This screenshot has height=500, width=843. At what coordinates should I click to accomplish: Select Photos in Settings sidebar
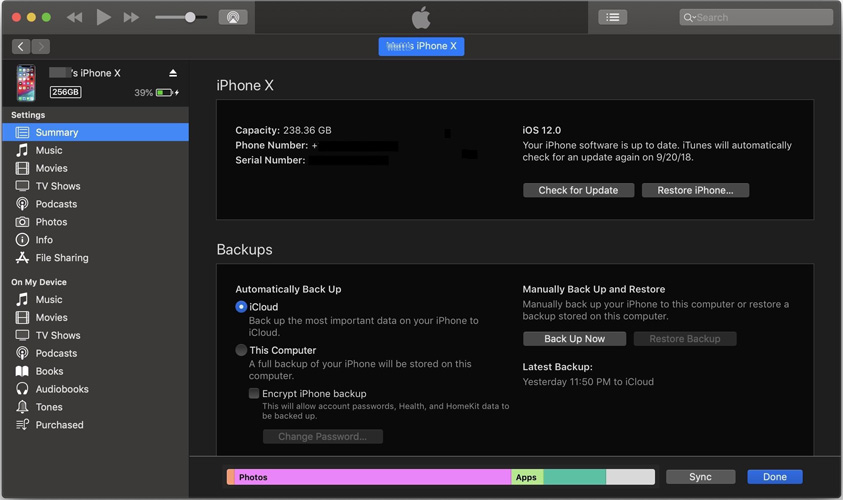(x=51, y=222)
